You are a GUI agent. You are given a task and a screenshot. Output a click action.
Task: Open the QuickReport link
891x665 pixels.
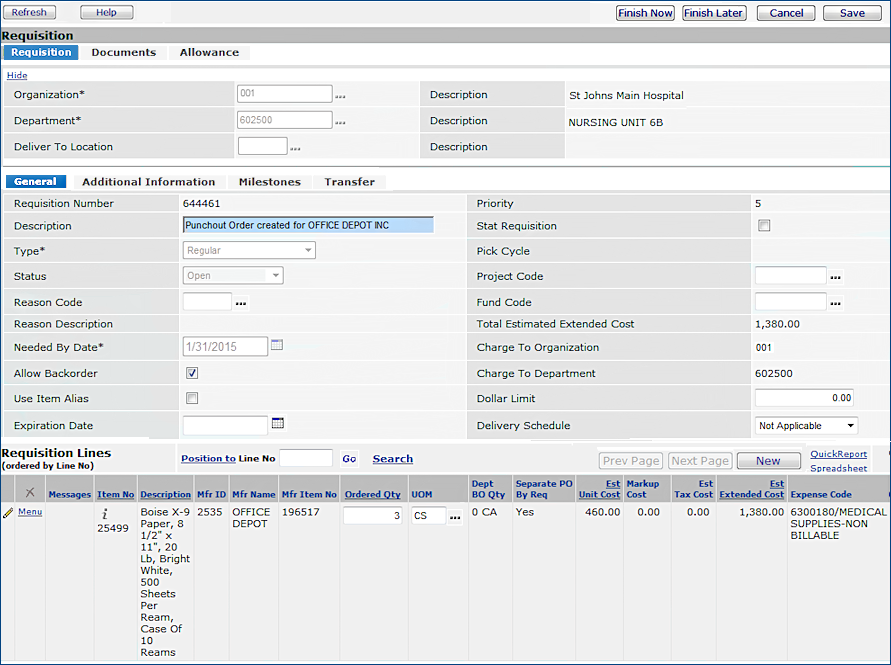coord(838,454)
